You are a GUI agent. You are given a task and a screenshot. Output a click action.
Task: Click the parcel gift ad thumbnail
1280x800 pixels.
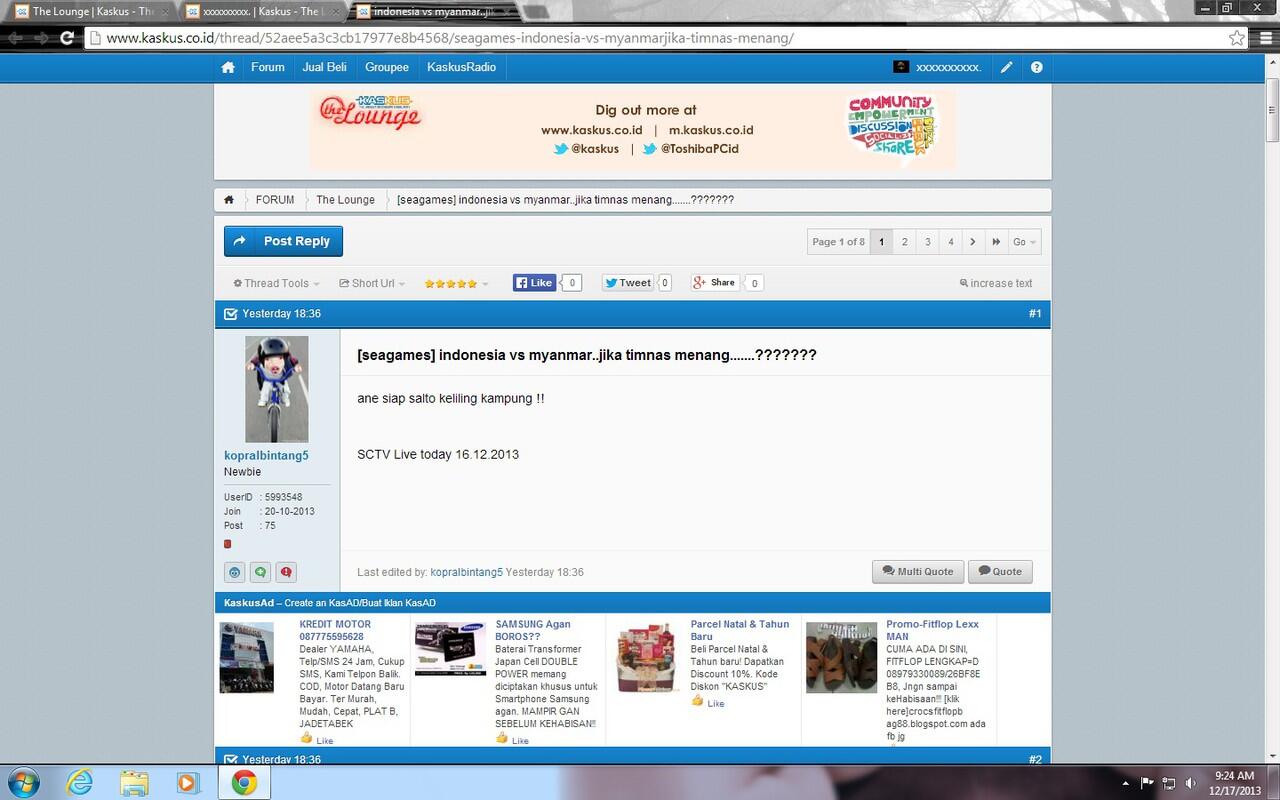click(x=646, y=658)
